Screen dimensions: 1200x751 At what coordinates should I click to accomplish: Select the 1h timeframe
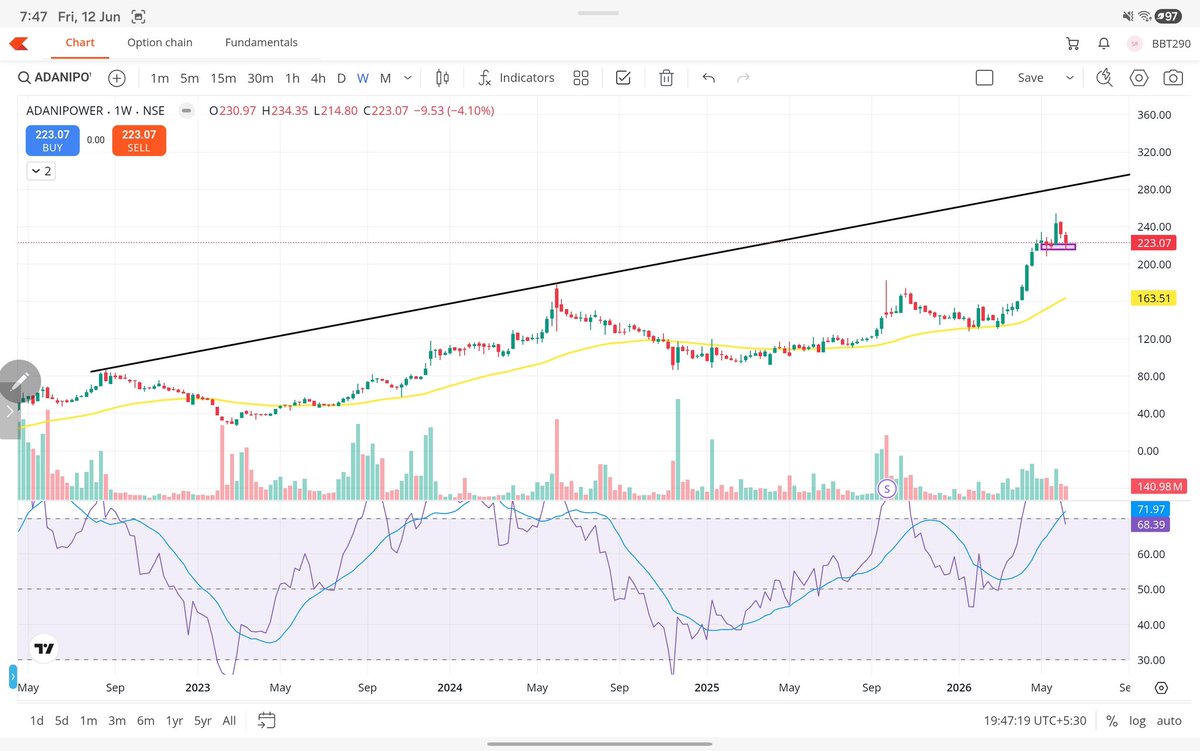point(292,78)
